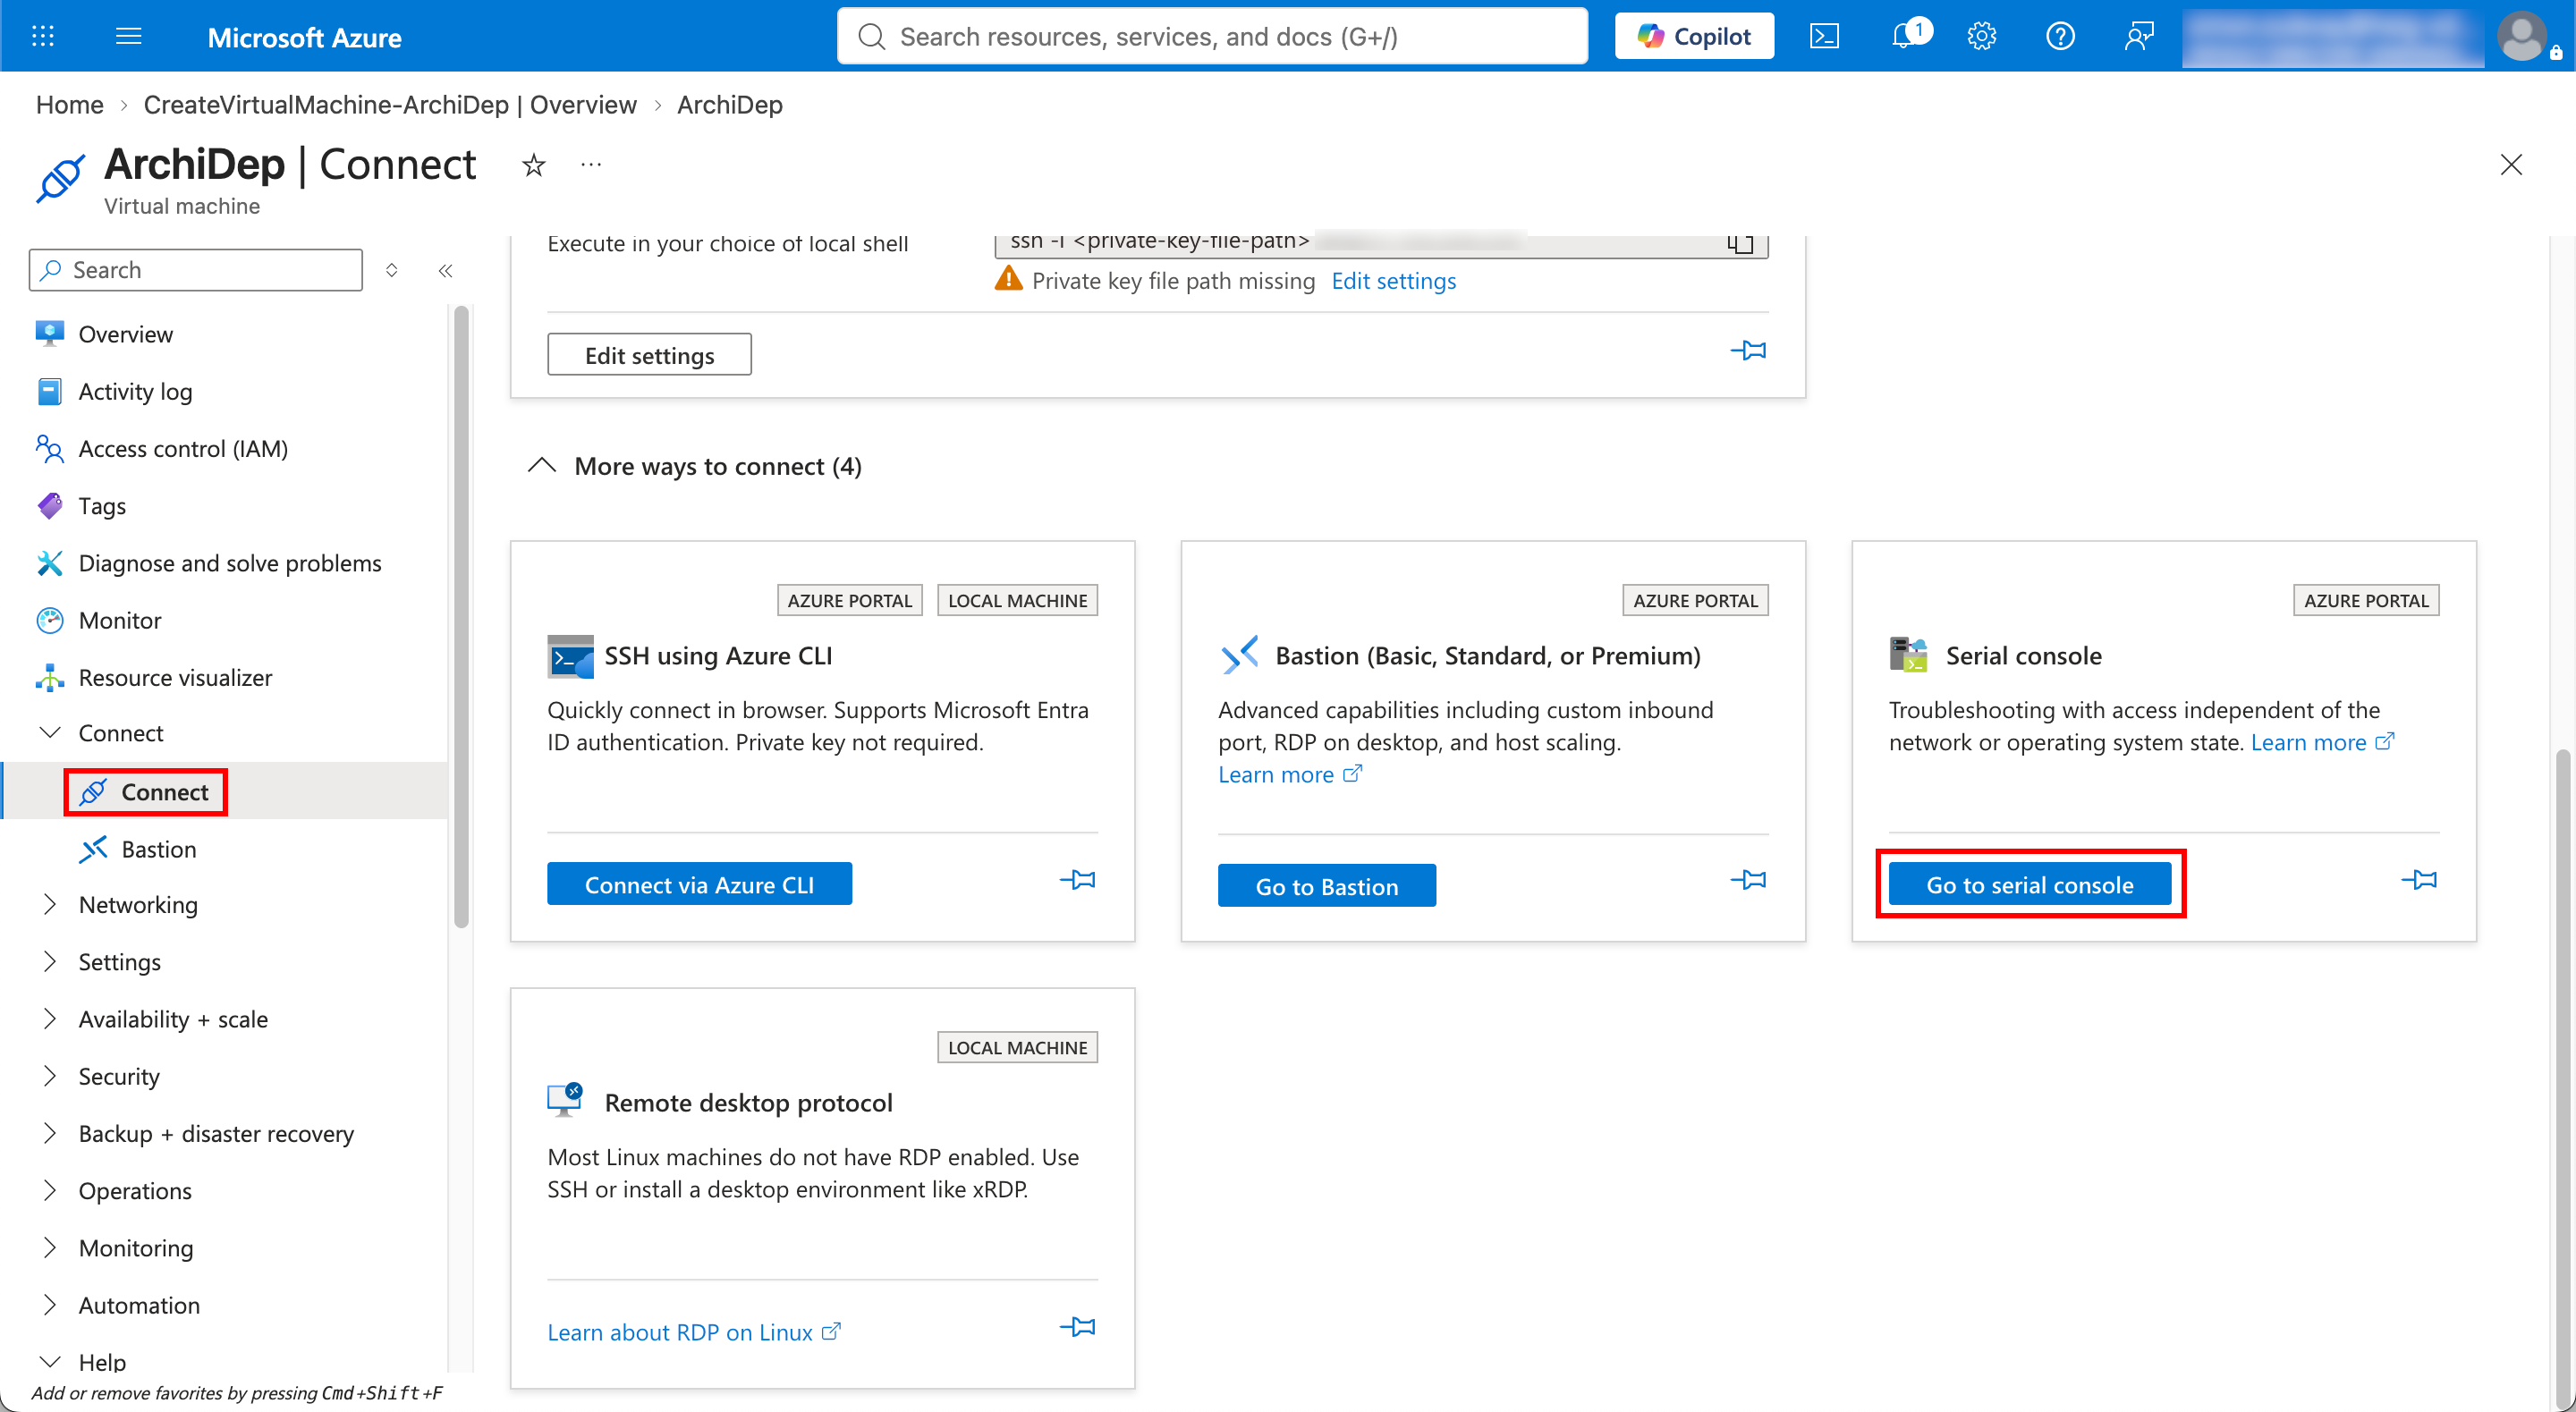Pin the Remote desktop protocol card

pos(1077,1326)
